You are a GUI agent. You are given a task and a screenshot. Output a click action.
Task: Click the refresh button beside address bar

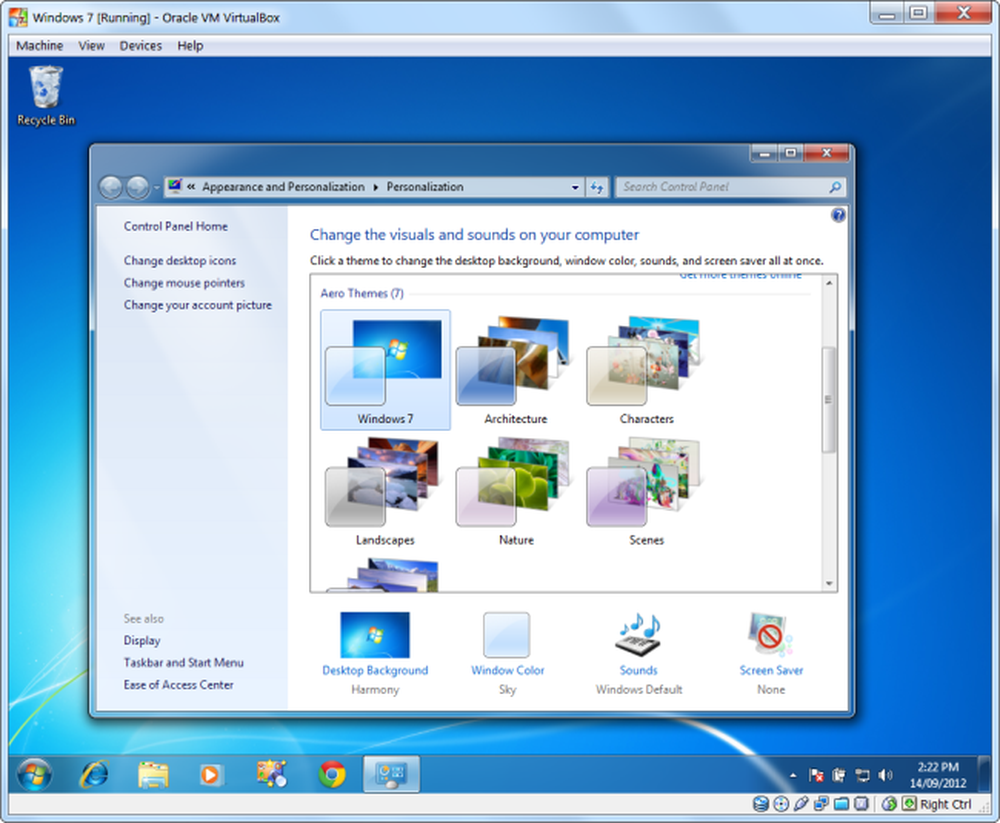(x=597, y=187)
